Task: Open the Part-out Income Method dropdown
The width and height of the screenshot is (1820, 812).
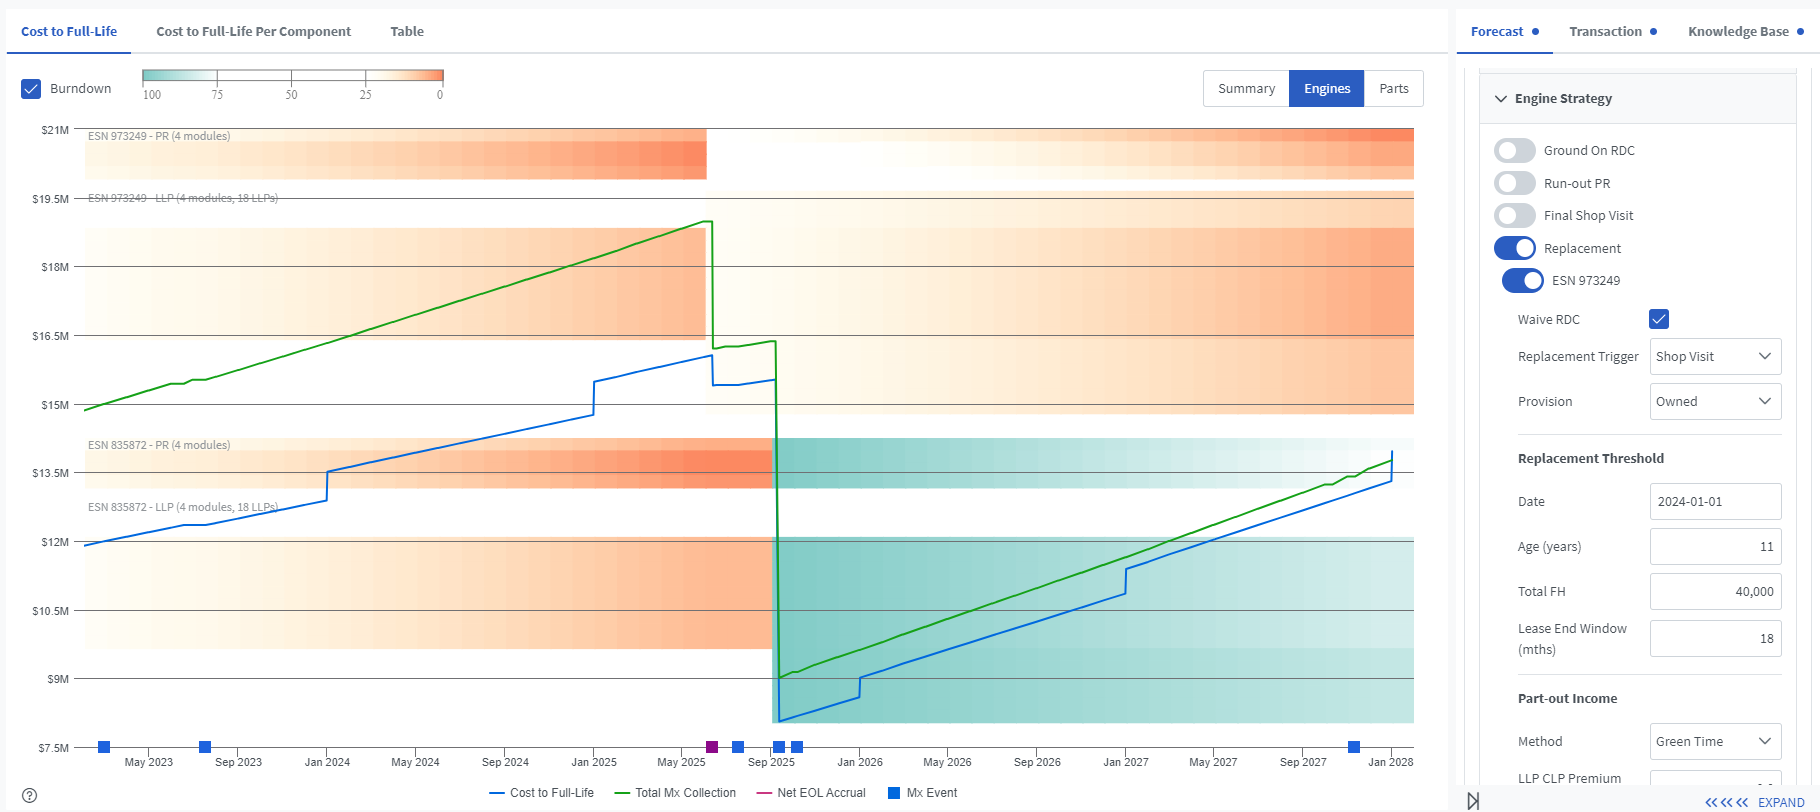Action: pos(1715,742)
